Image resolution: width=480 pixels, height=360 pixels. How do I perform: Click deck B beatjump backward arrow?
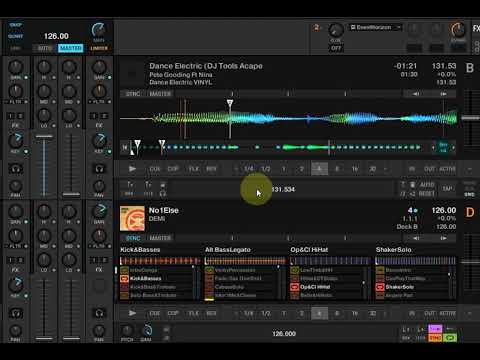[x=416, y=94]
